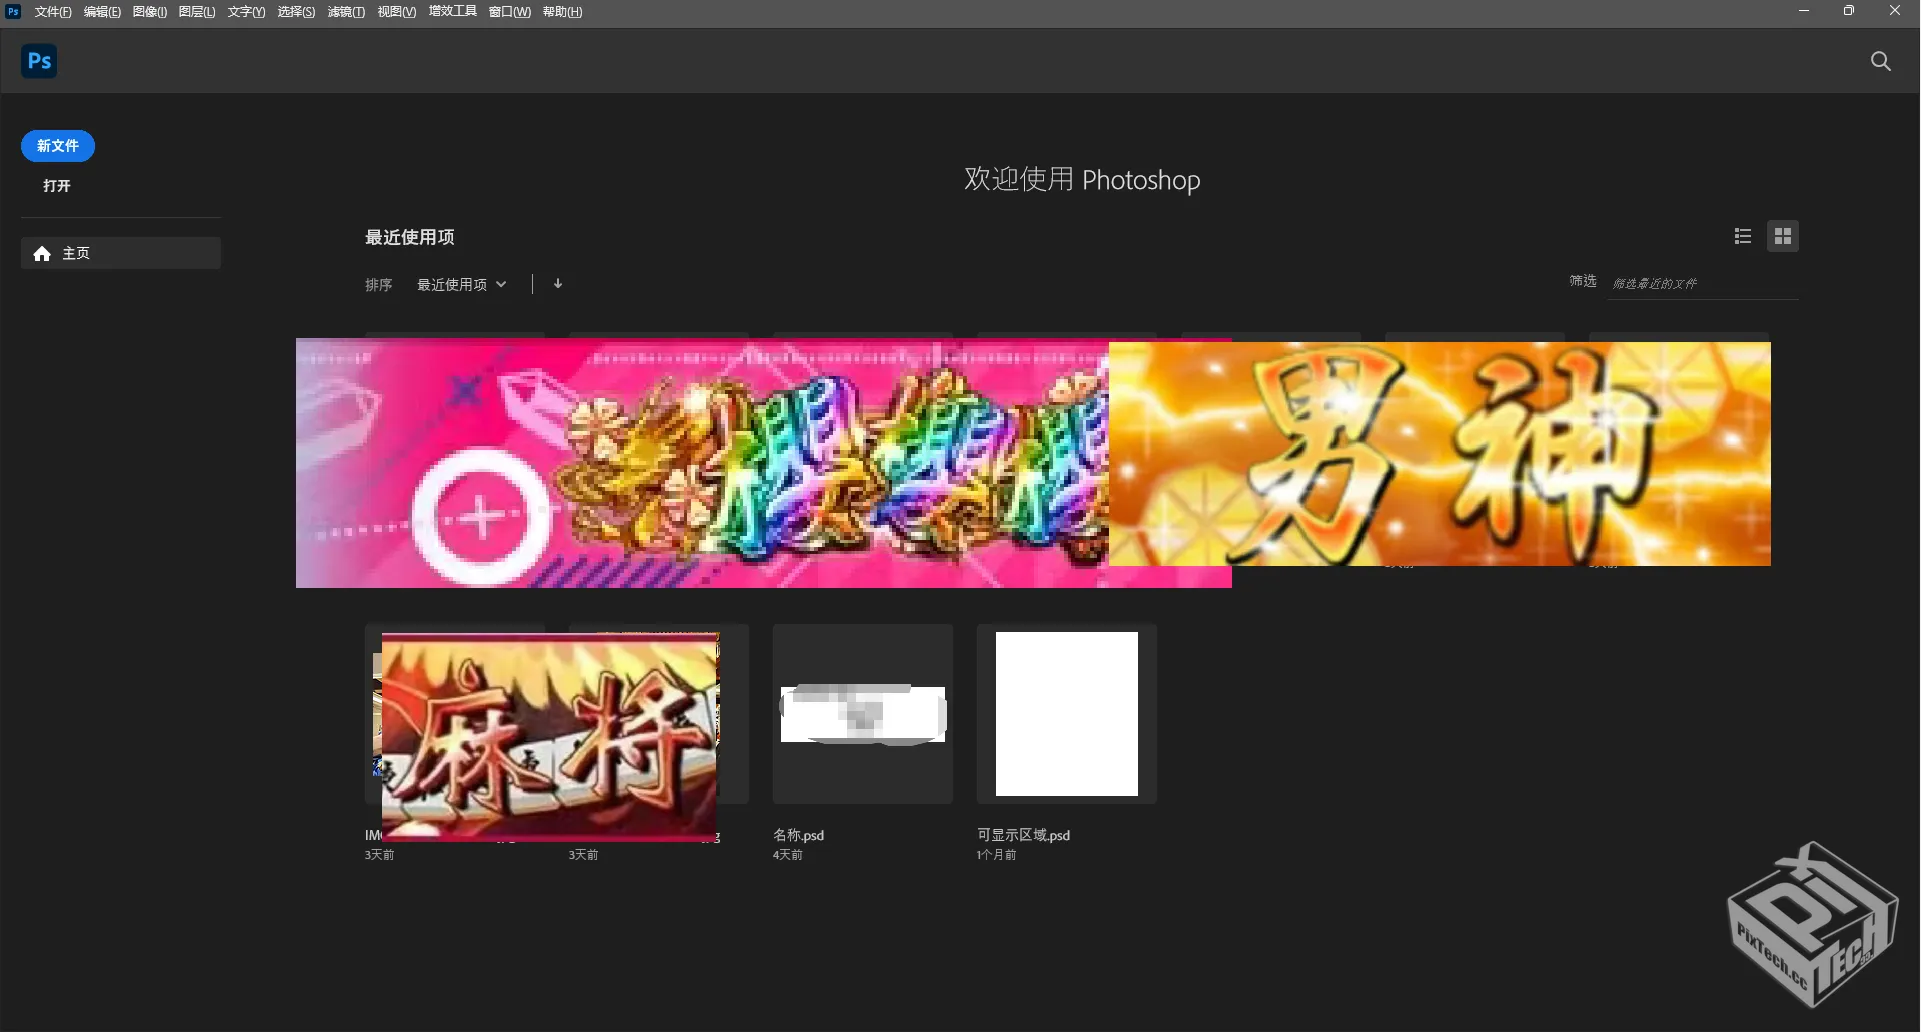Expand the 最近使用项 sort dropdown
The width and height of the screenshot is (1921, 1032).
point(461,285)
